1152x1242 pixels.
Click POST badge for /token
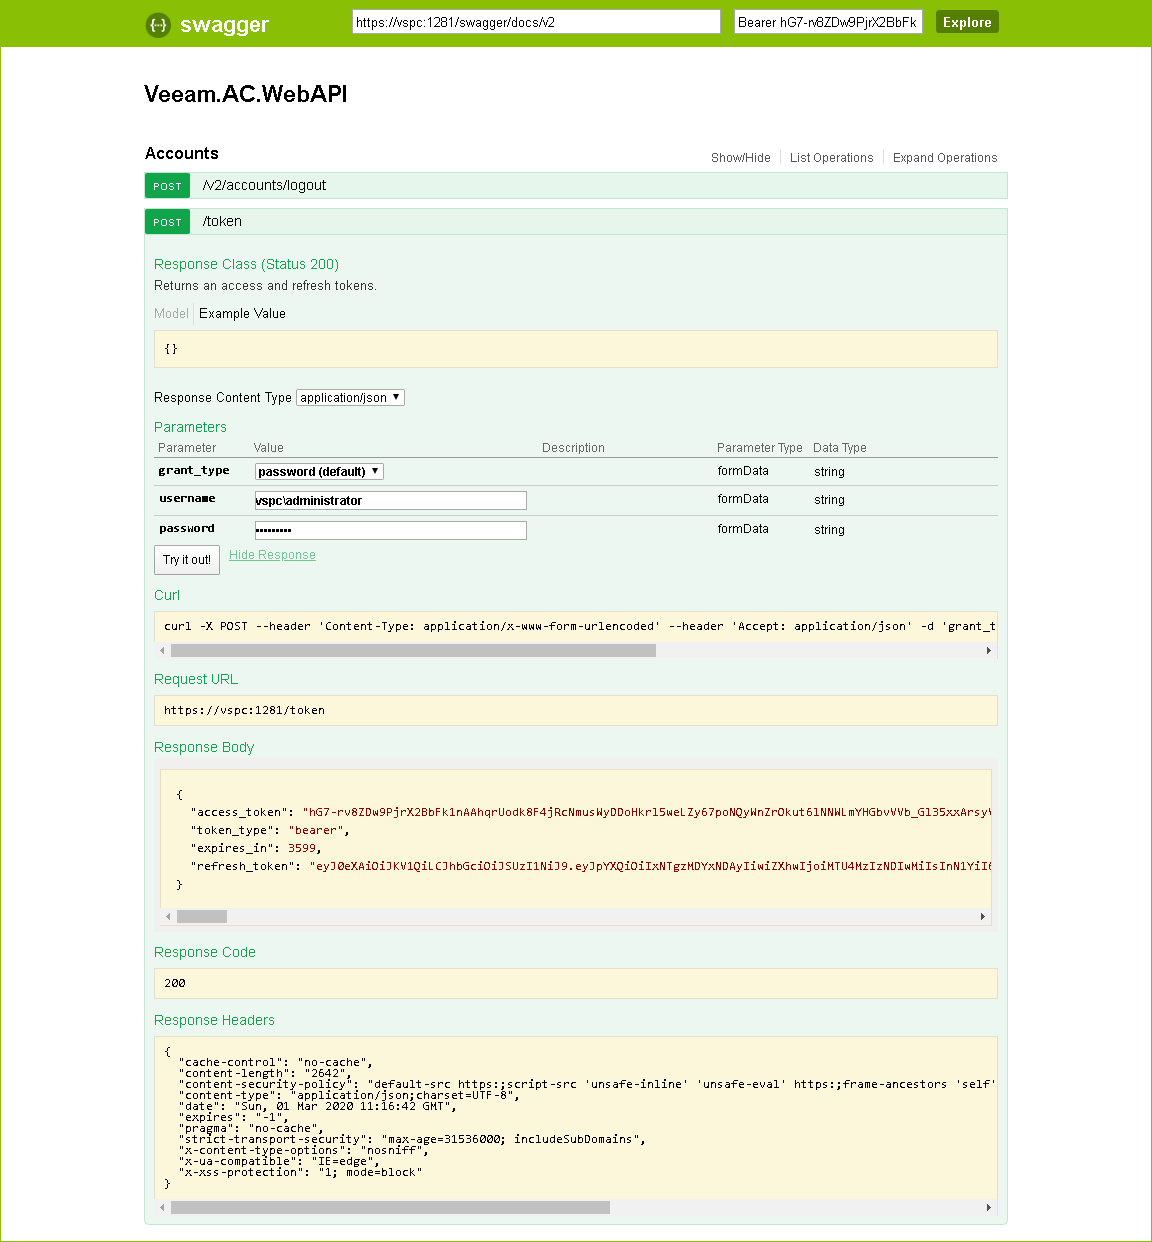tap(167, 222)
